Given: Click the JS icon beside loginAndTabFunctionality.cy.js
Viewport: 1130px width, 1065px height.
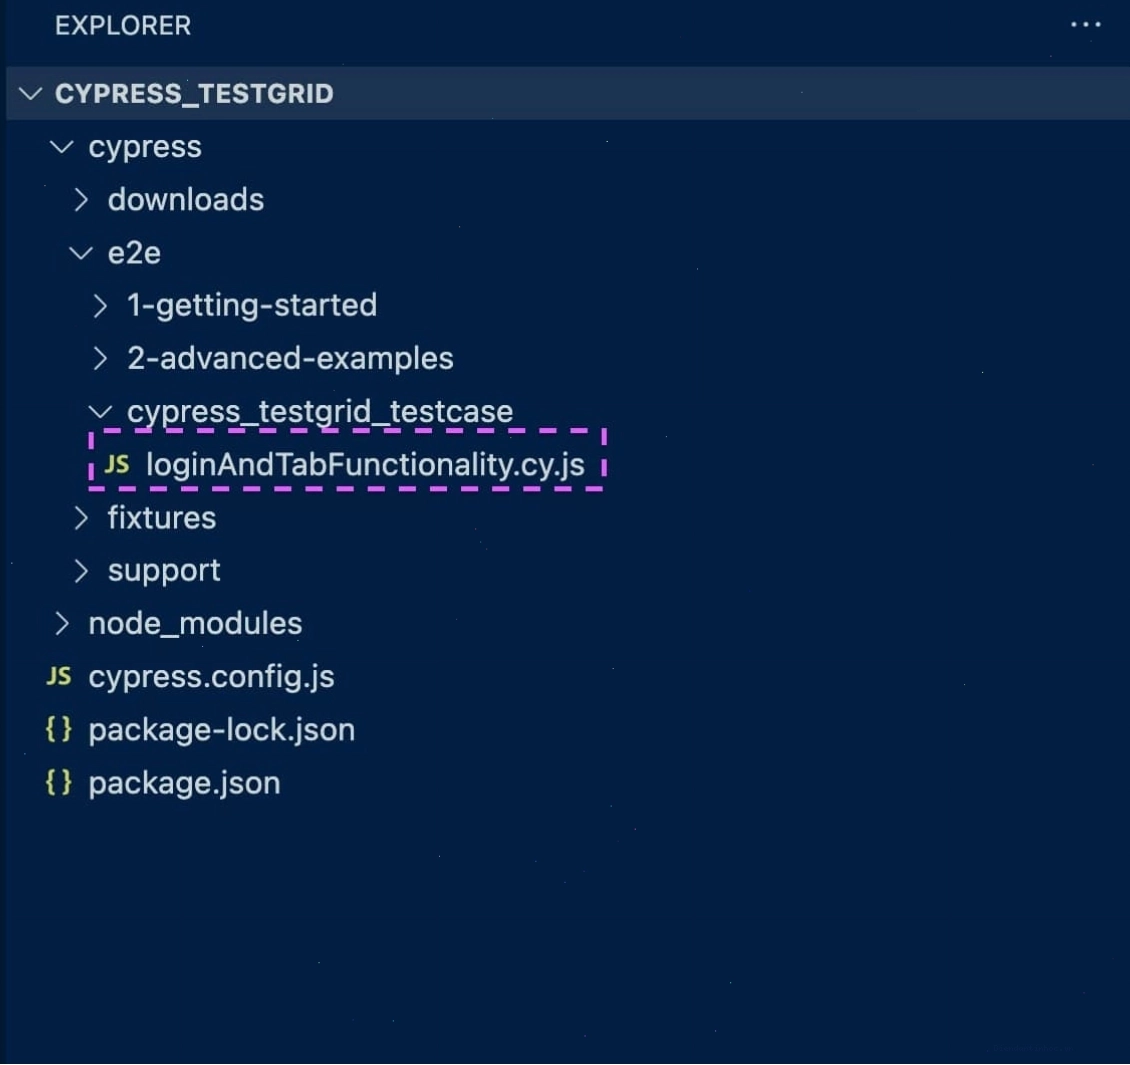Looking at the screenshot, I should [x=117, y=464].
